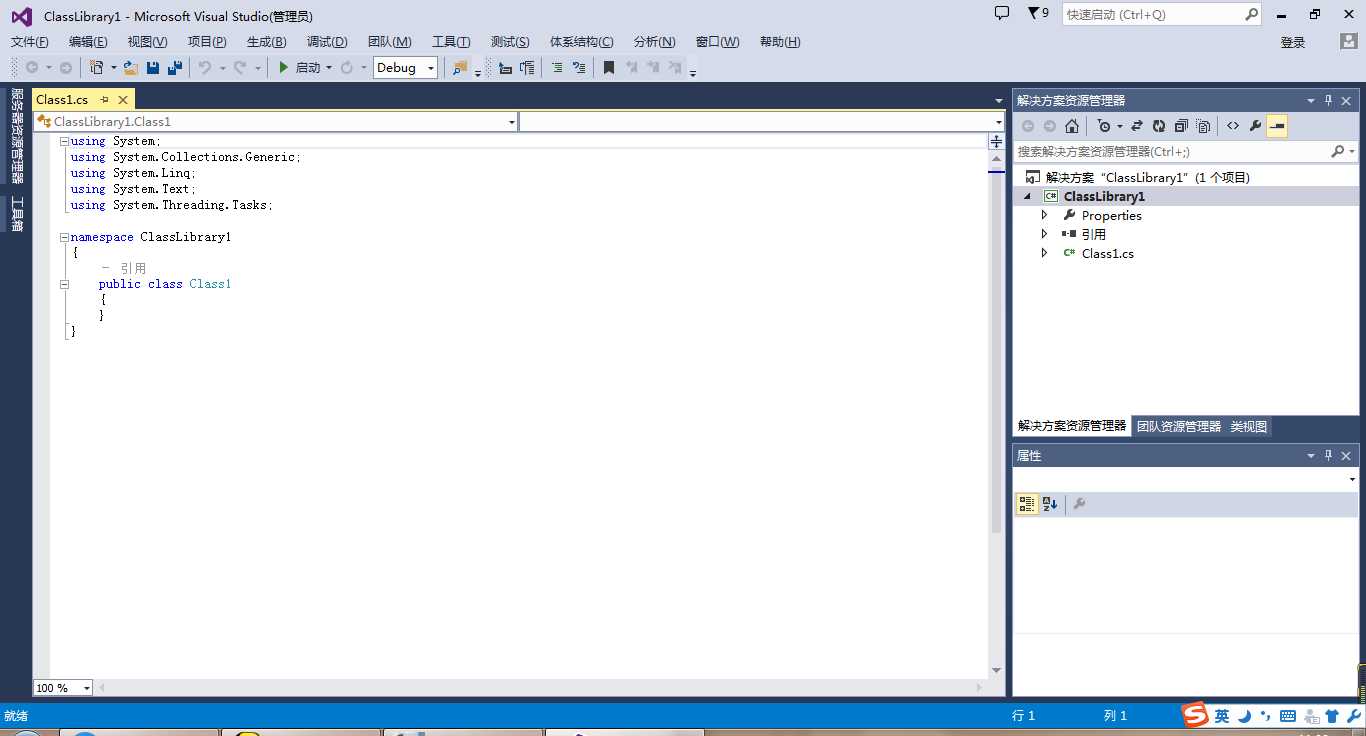
Task: Click the Pending Changes Filter clock icon
Action: pyautogui.click(x=1103, y=126)
